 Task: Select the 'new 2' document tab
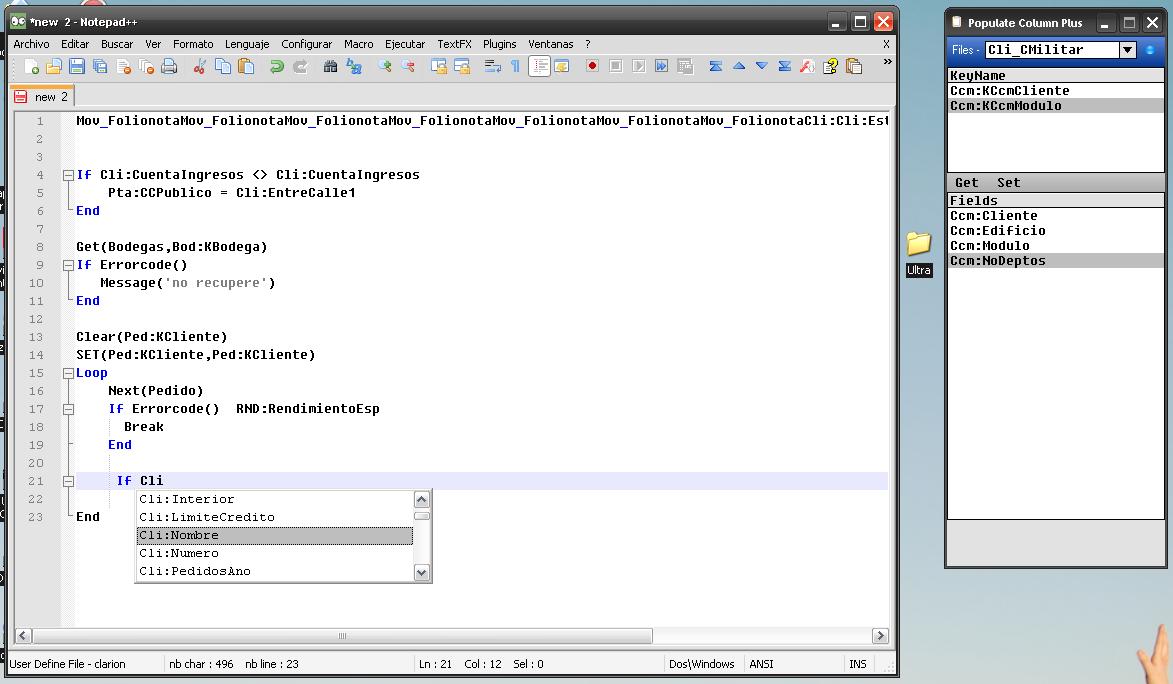(42, 97)
